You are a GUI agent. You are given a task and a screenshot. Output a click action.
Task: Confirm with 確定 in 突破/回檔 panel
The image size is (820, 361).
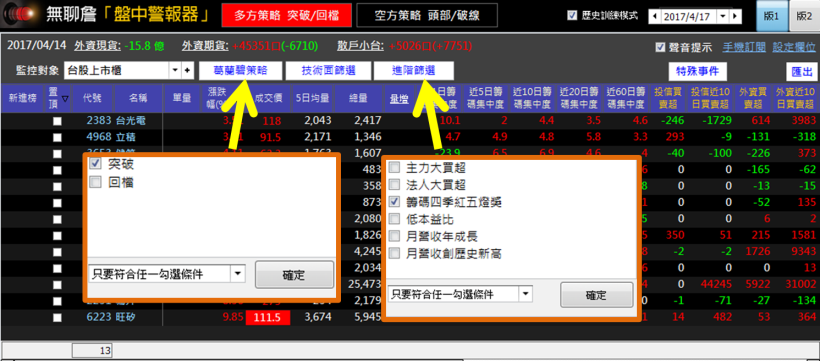pos(294,275)
